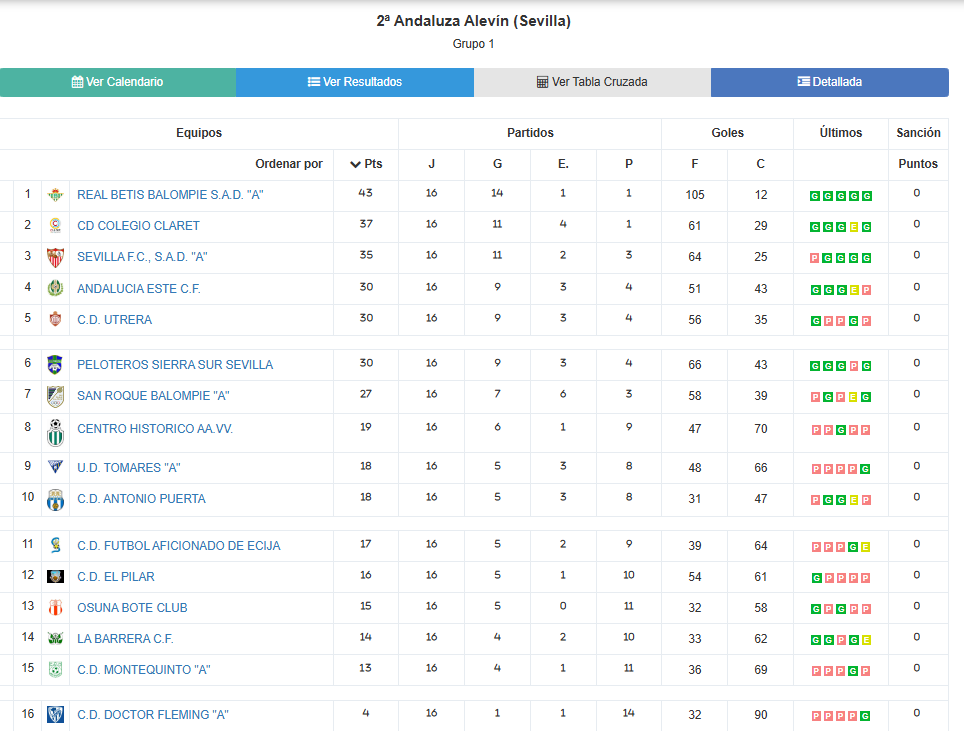The image size is (964, 731).
Task: Click the Osuna Bote Club crest icon
Action: 55,608
